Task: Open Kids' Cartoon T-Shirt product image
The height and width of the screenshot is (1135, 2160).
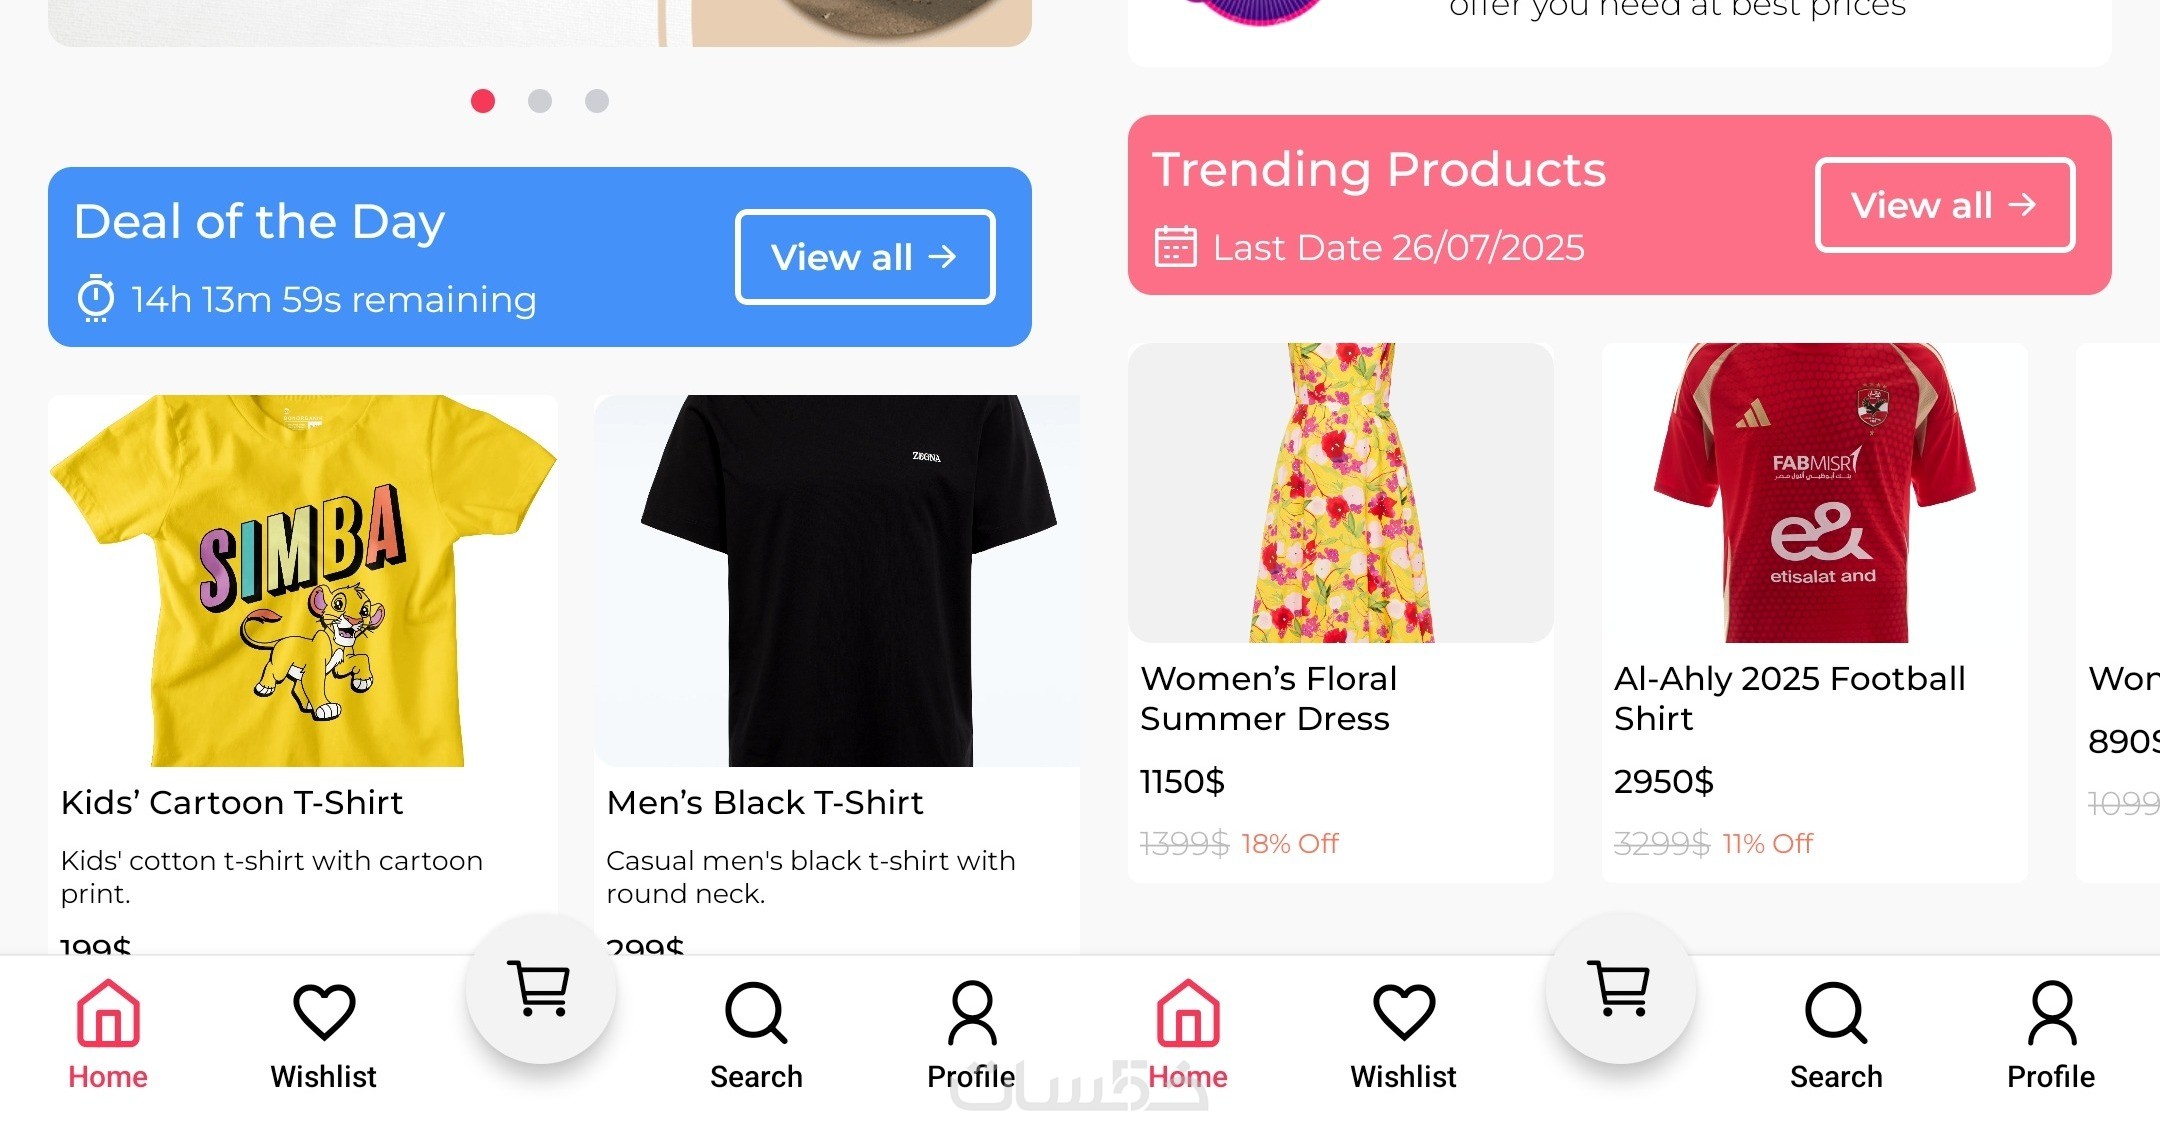Action: [303, 581]
